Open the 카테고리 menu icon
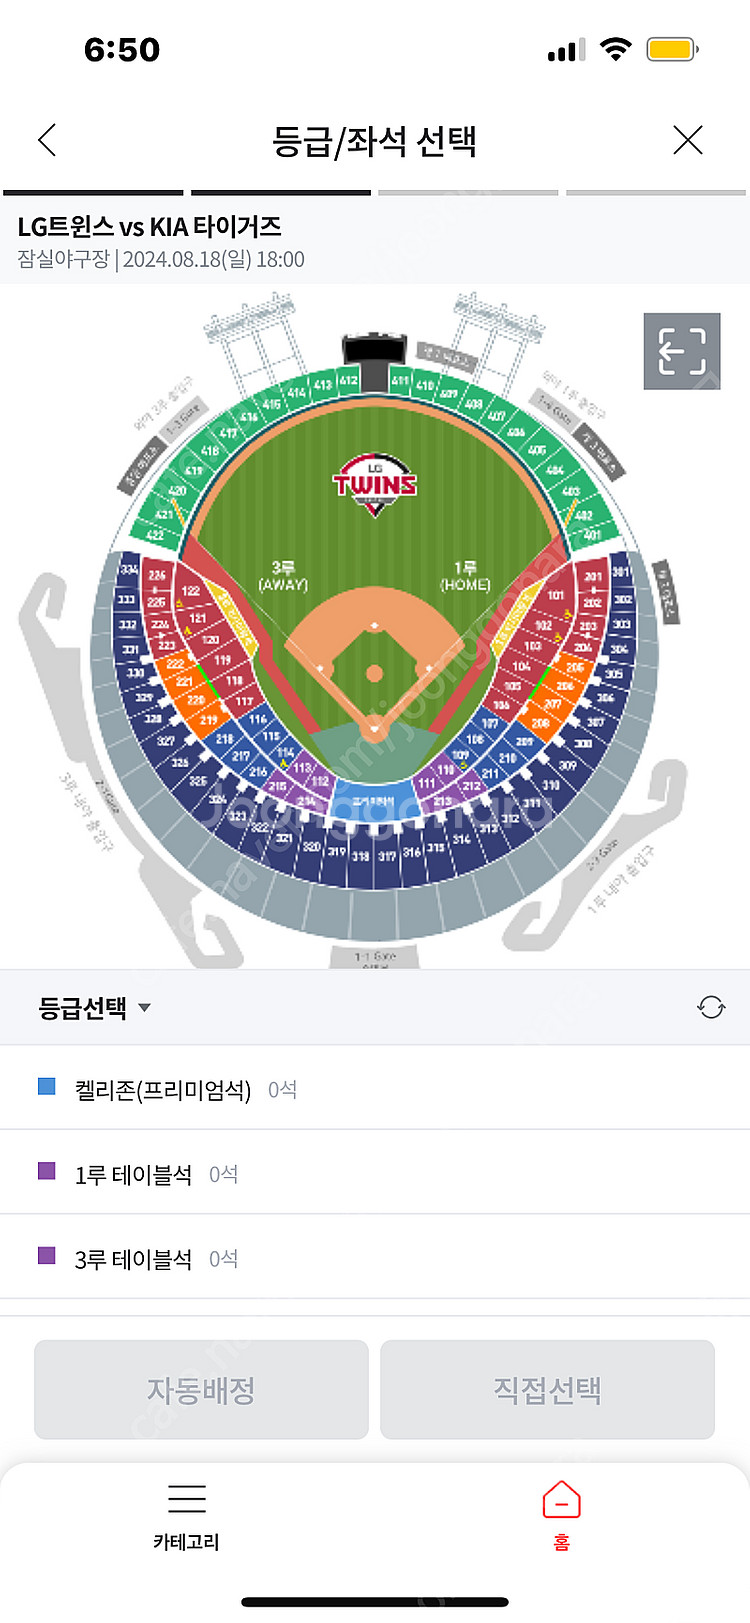This screenshot has width=750, height=1623. 187,1499
